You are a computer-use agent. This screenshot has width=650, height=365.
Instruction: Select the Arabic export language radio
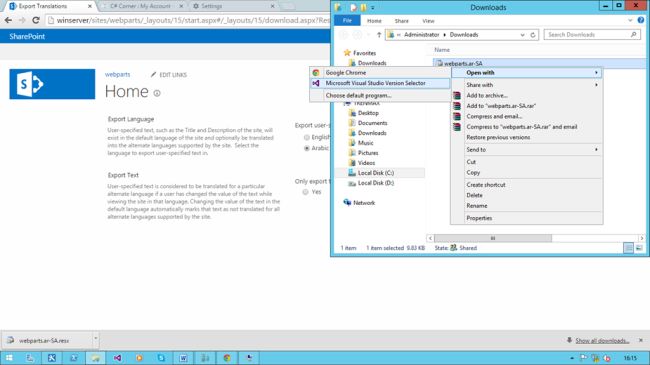click(x=307, y=148)
